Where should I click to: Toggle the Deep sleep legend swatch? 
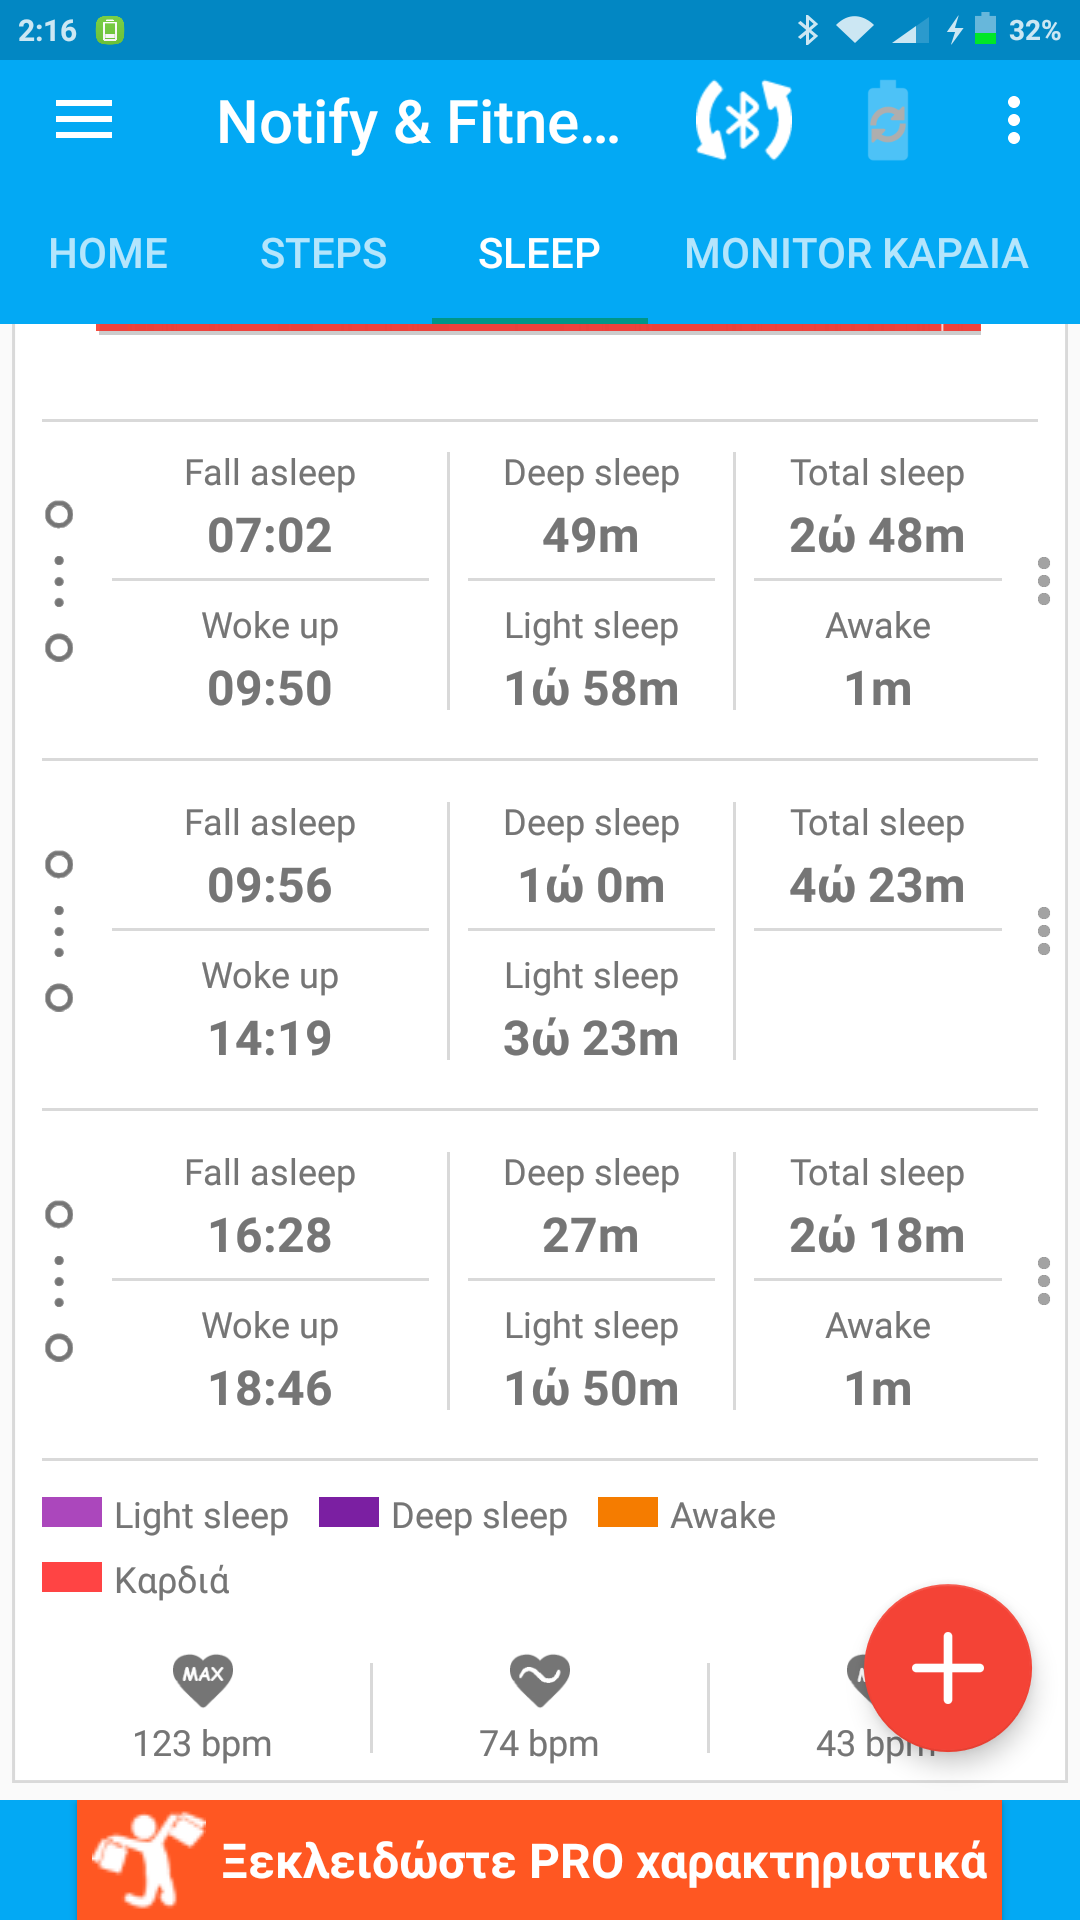(x=349, y=1513)
